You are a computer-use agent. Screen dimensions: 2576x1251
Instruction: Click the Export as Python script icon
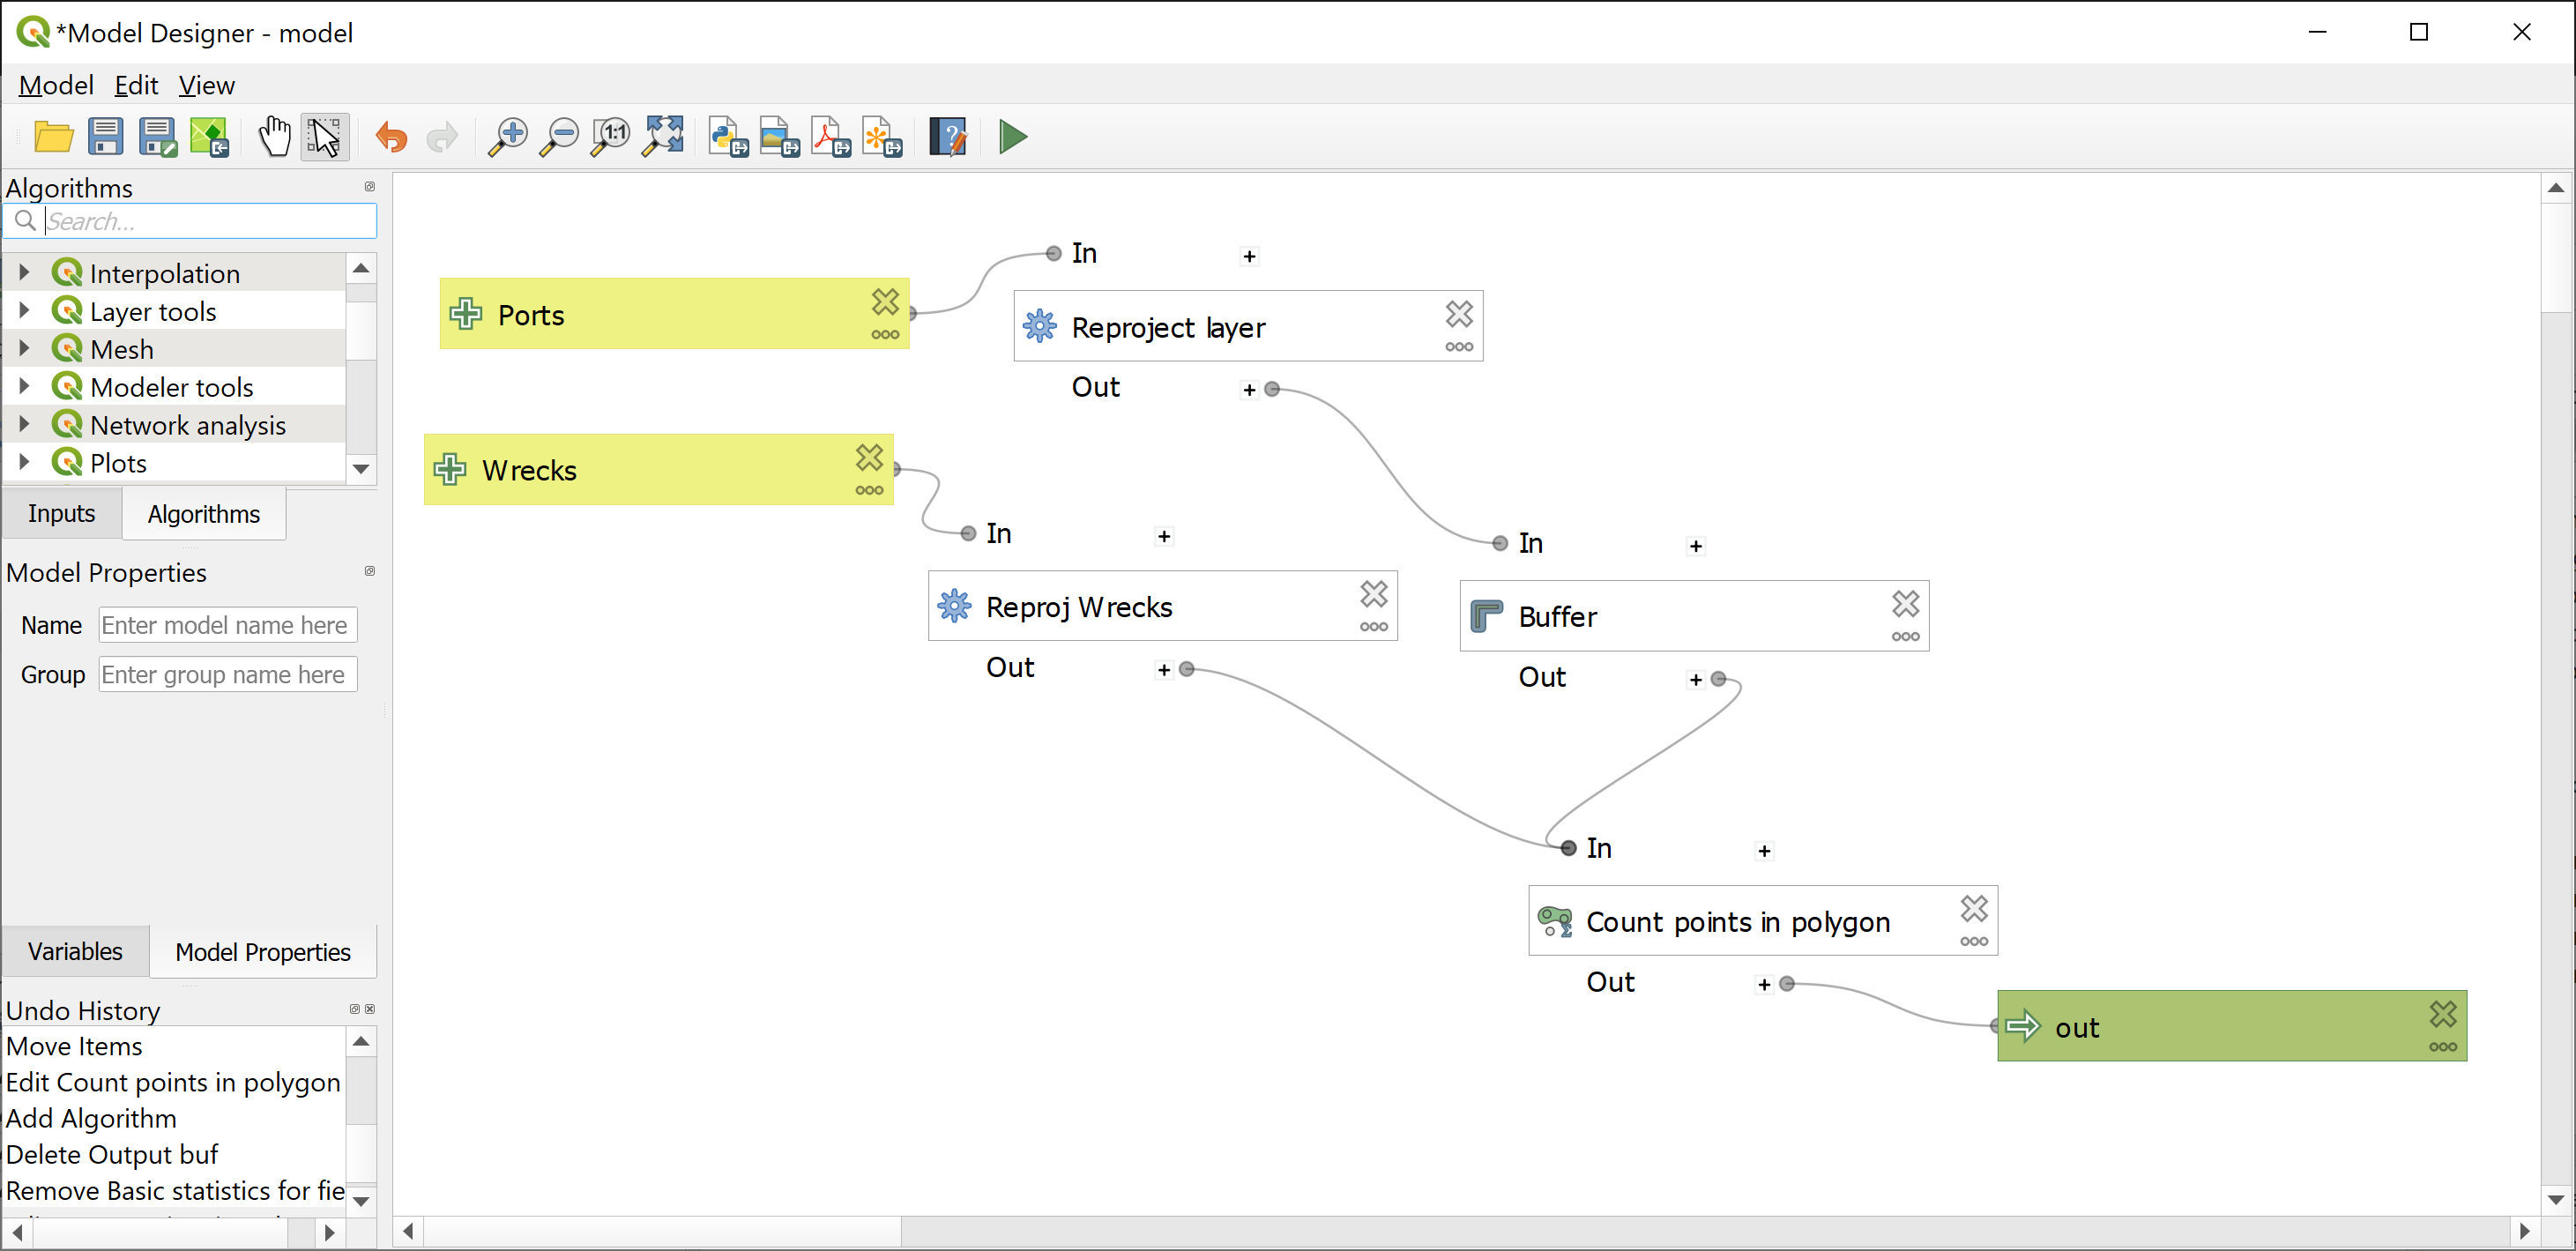point(728,137)
